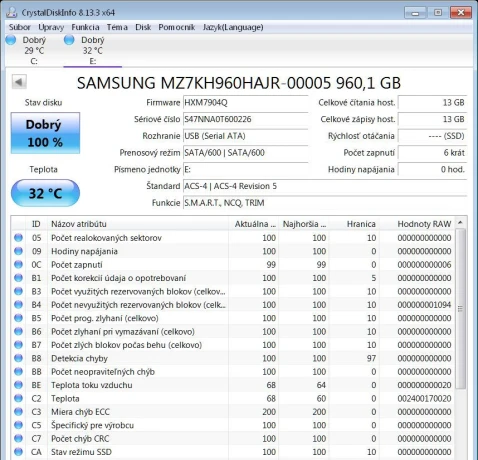Click the blue status circle for drive E:
This screenshot has width=478, height=460.
click(69, 40)
